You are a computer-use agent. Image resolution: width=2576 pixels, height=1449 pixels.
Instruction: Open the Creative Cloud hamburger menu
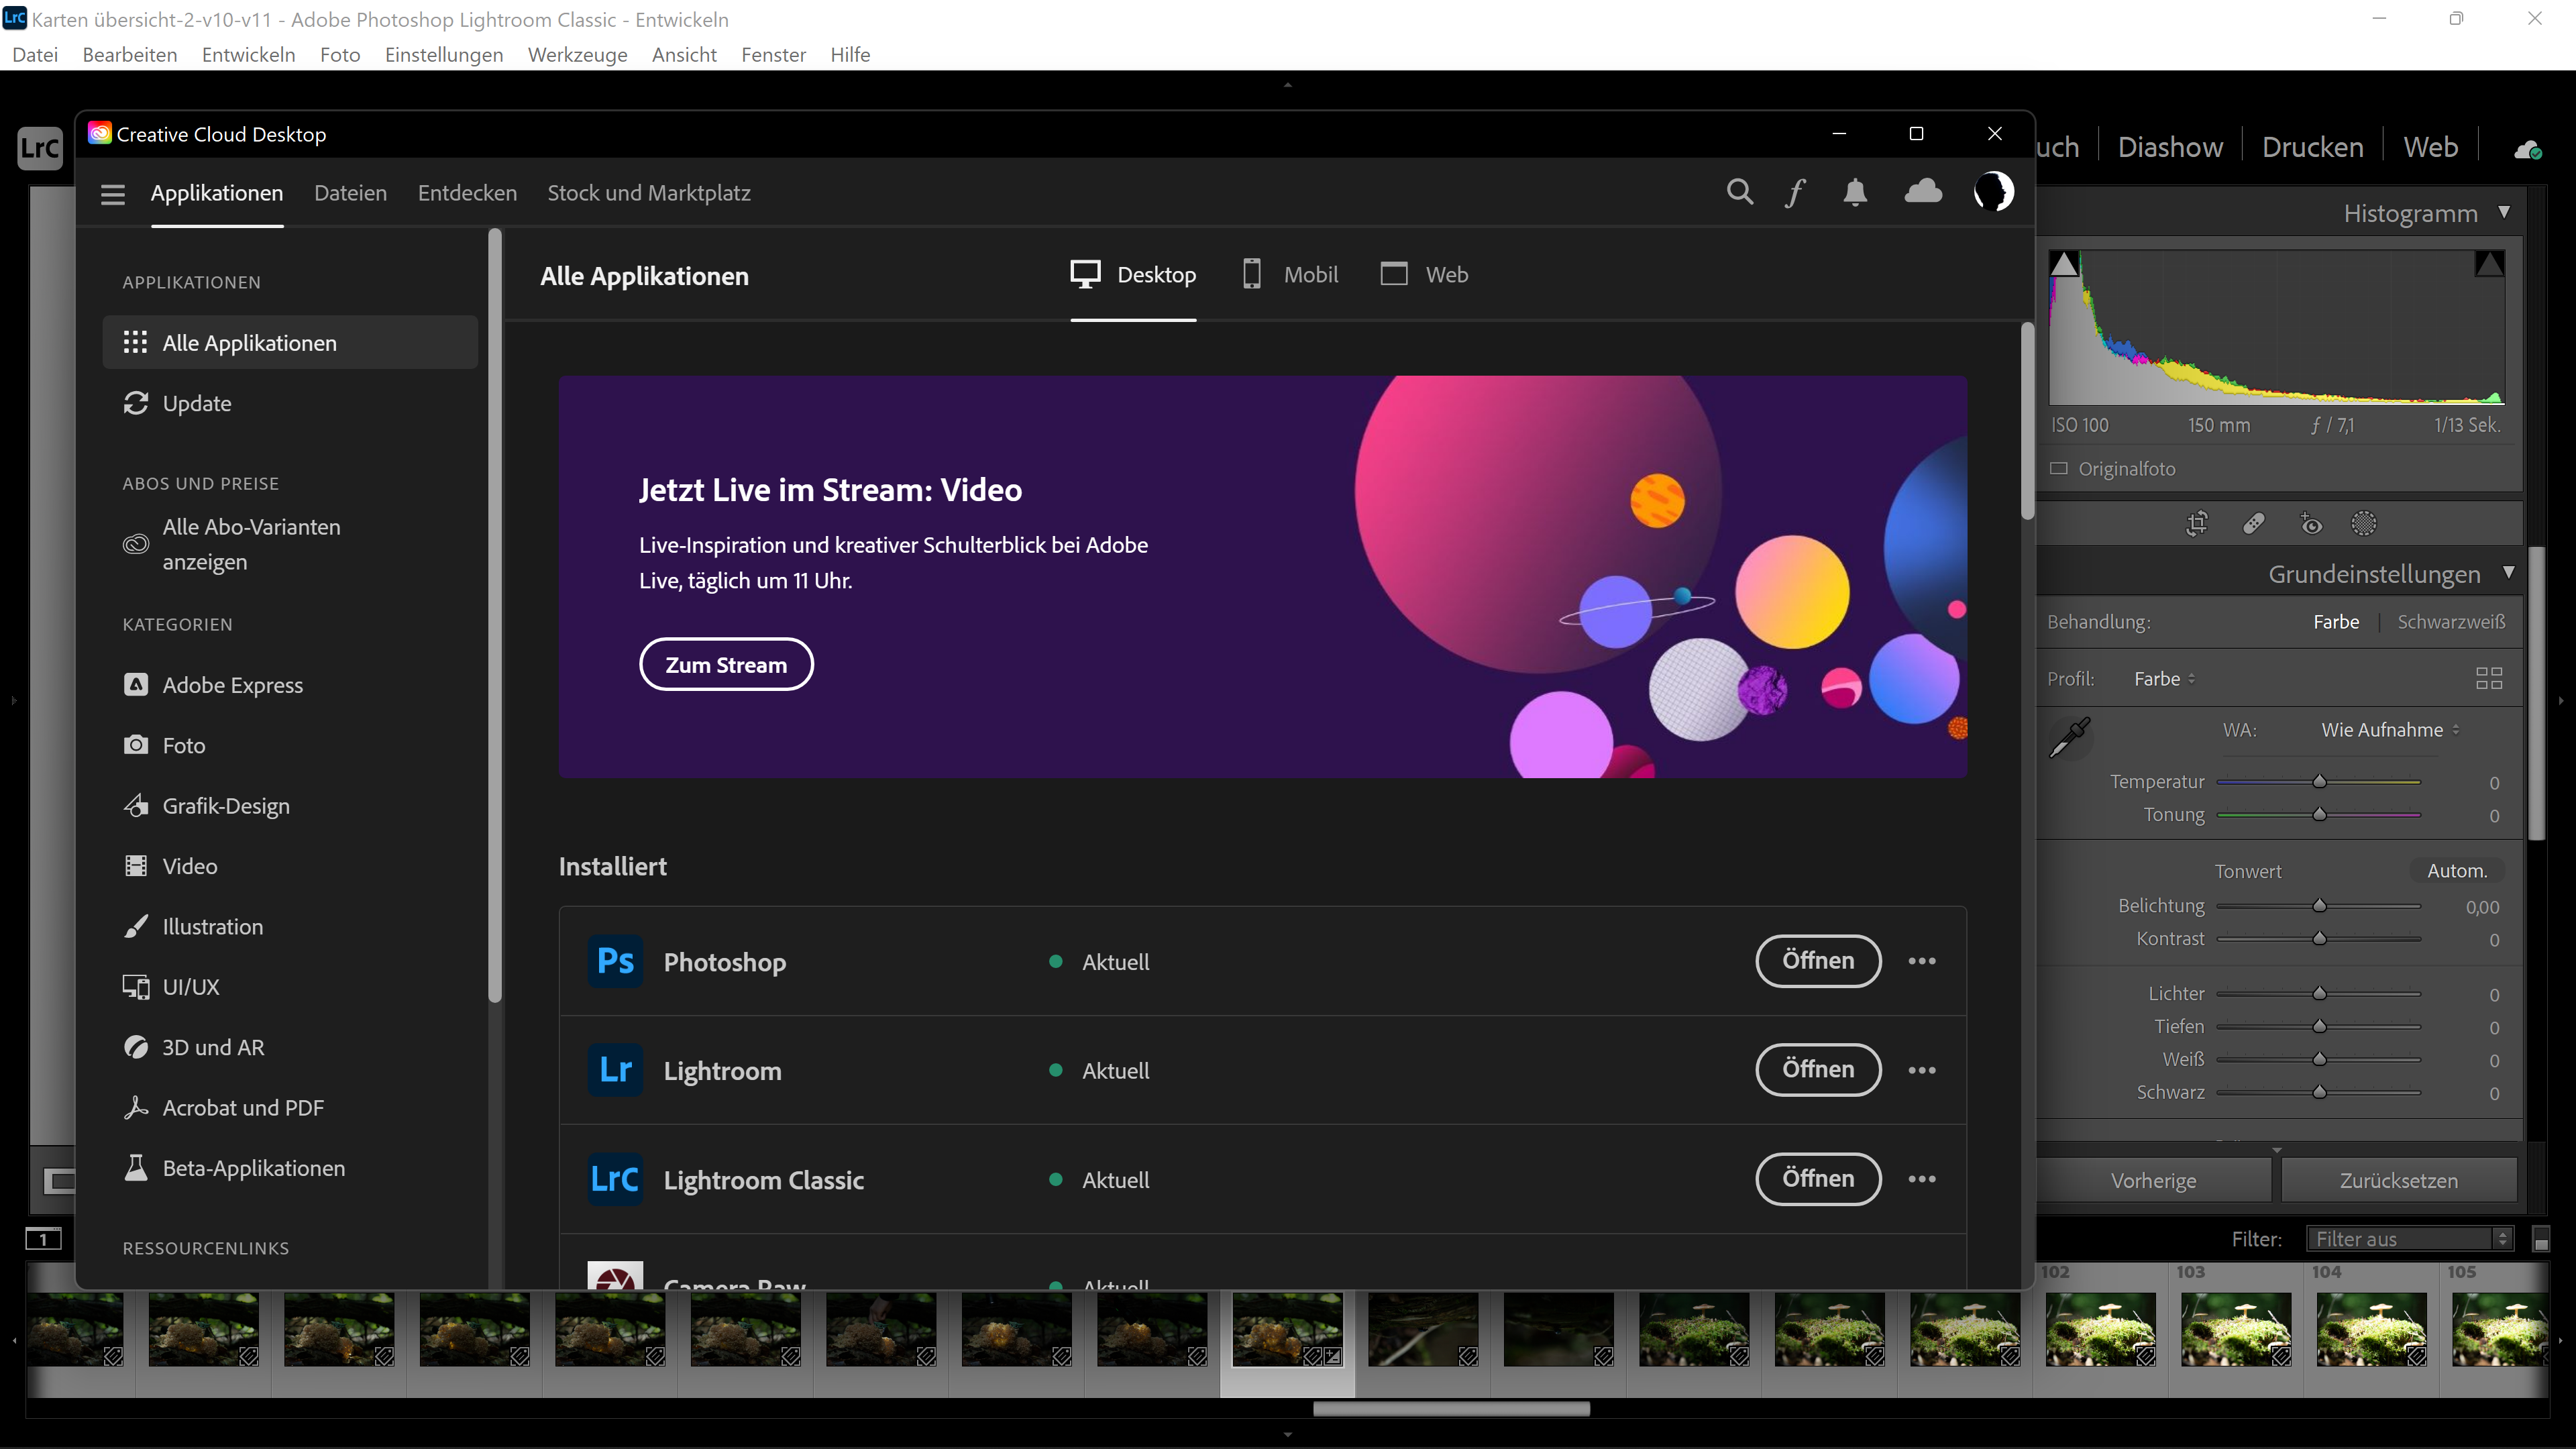tap(112, 193)
